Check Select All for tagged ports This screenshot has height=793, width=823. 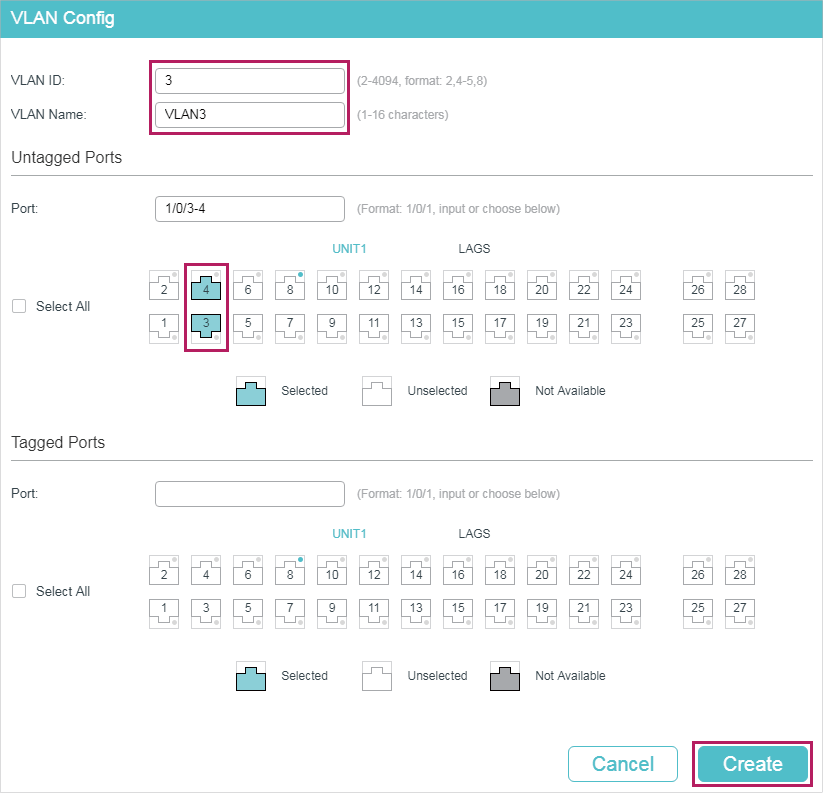point(19,591)
